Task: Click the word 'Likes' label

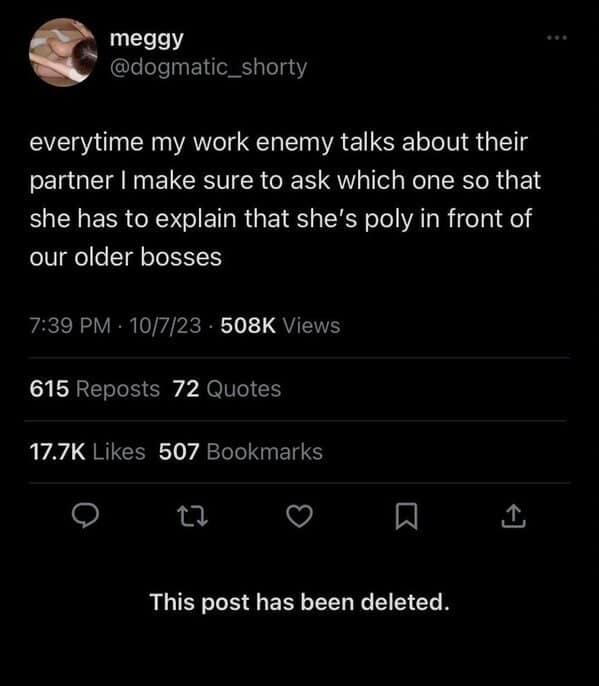Action: click(x=119, y=452)
